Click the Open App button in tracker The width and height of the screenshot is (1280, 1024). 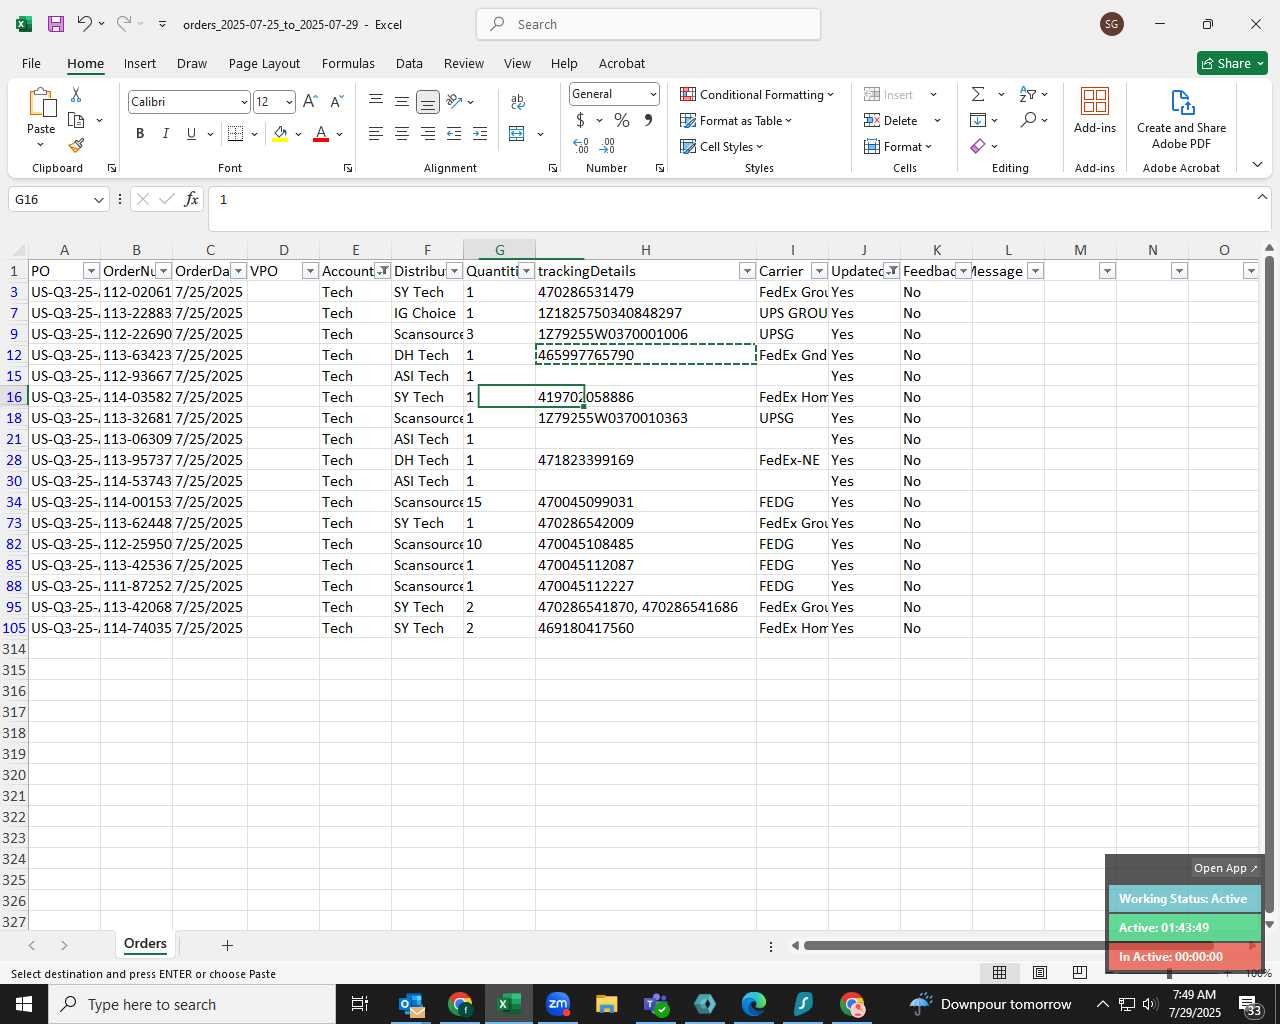[1226, 868]
